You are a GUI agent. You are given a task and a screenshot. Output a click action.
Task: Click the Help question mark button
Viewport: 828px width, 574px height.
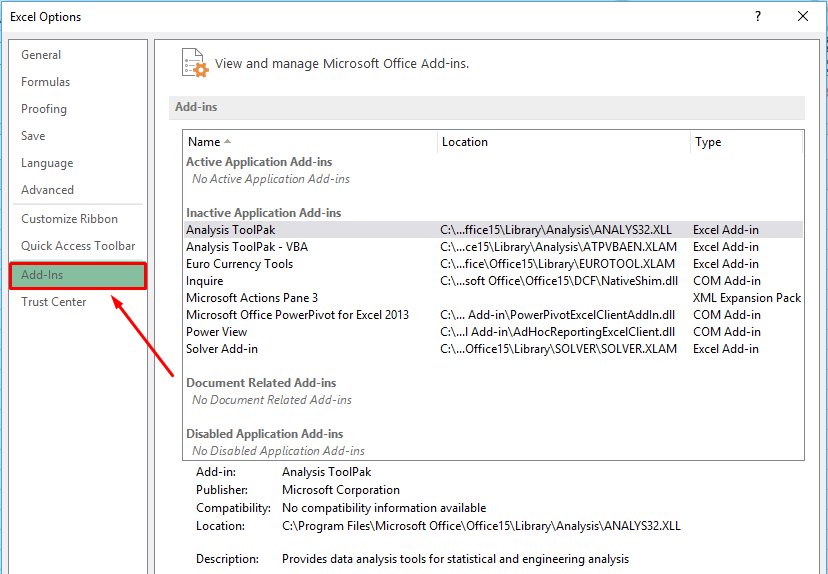(x=758, y=16)
